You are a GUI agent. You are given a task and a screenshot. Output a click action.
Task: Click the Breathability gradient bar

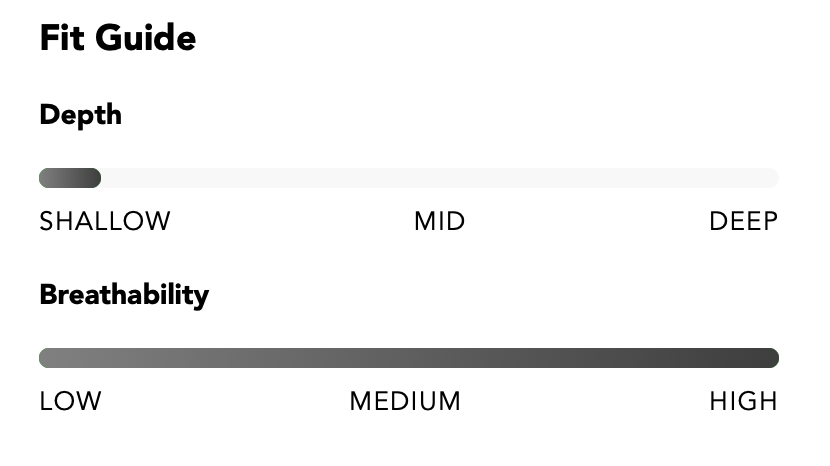point(409,358)
